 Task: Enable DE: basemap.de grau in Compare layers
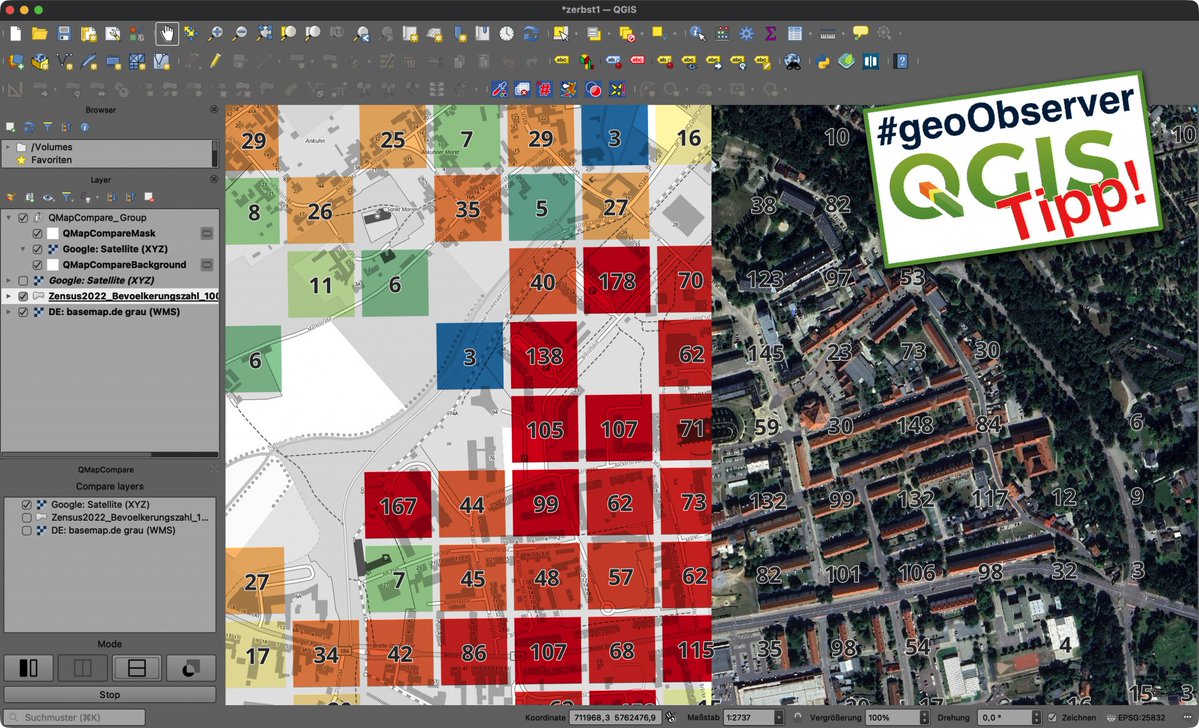[26, 530]
